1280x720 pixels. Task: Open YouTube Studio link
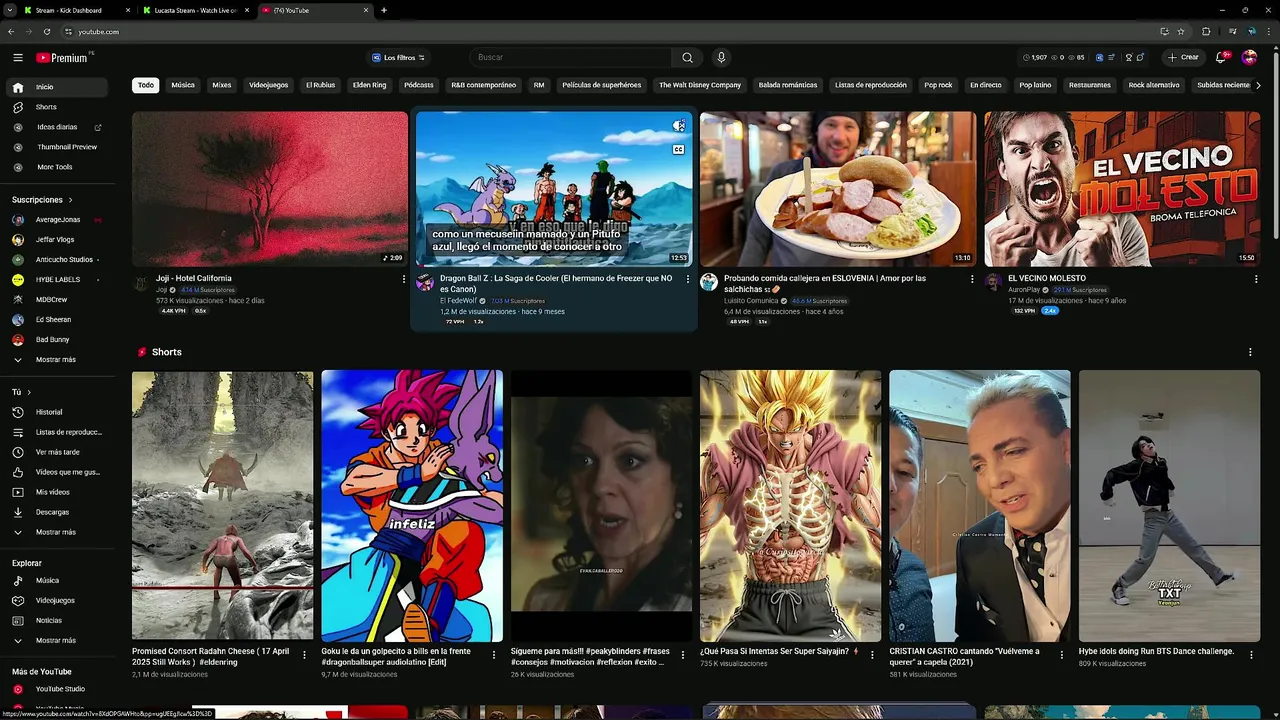pos(56,689)
